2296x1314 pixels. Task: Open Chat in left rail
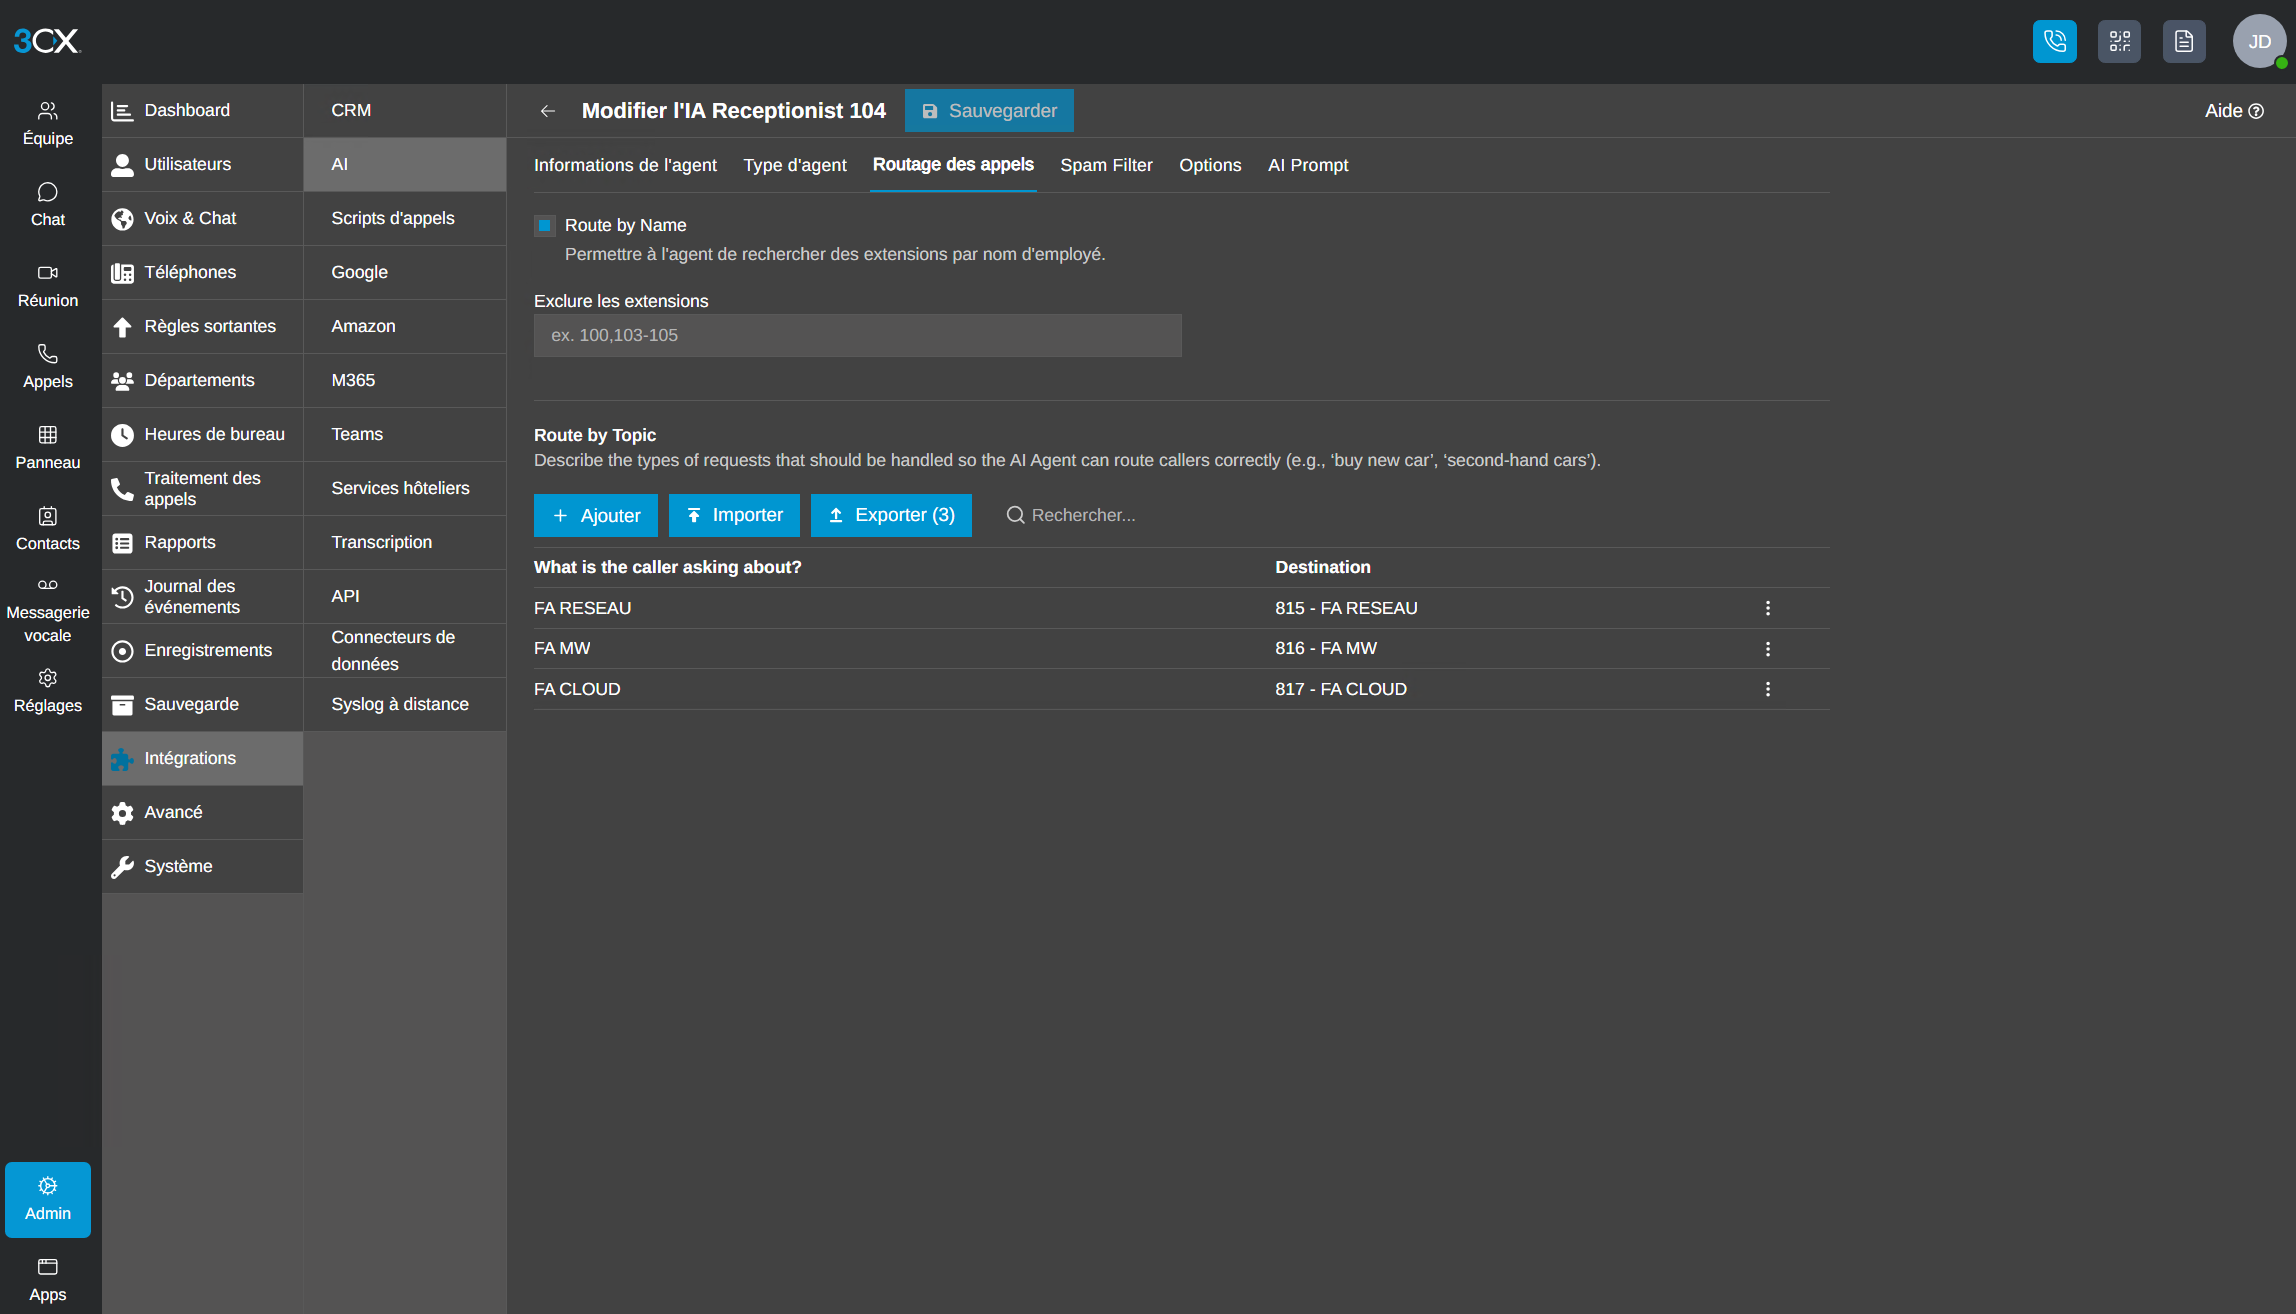(48, 205)
